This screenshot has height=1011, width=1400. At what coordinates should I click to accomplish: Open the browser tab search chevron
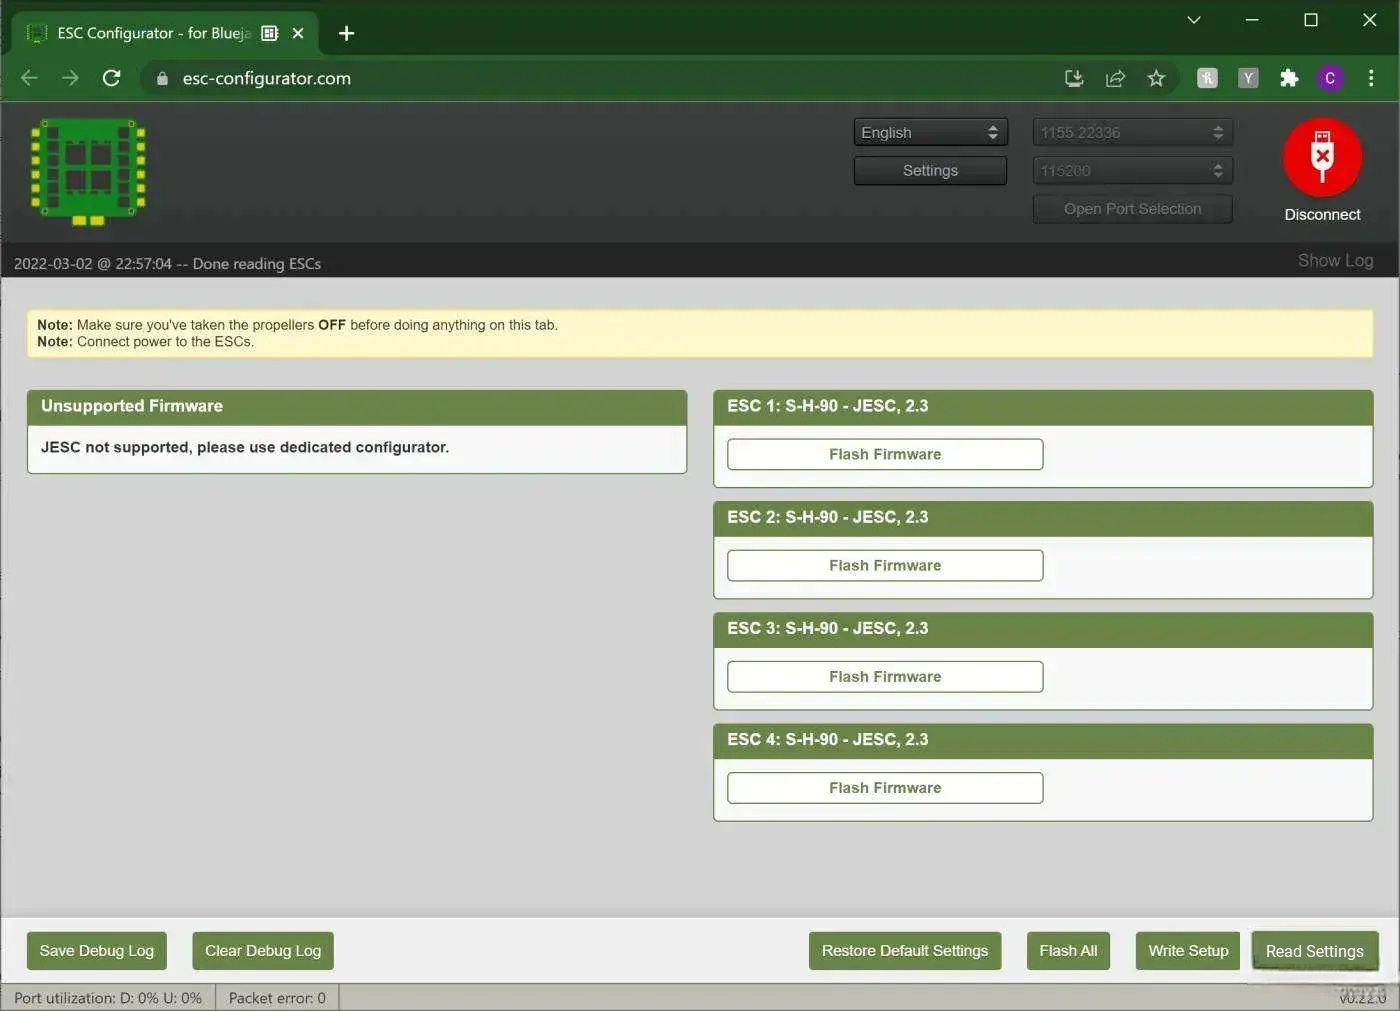pyautogui.click(x=1194, y=20)
